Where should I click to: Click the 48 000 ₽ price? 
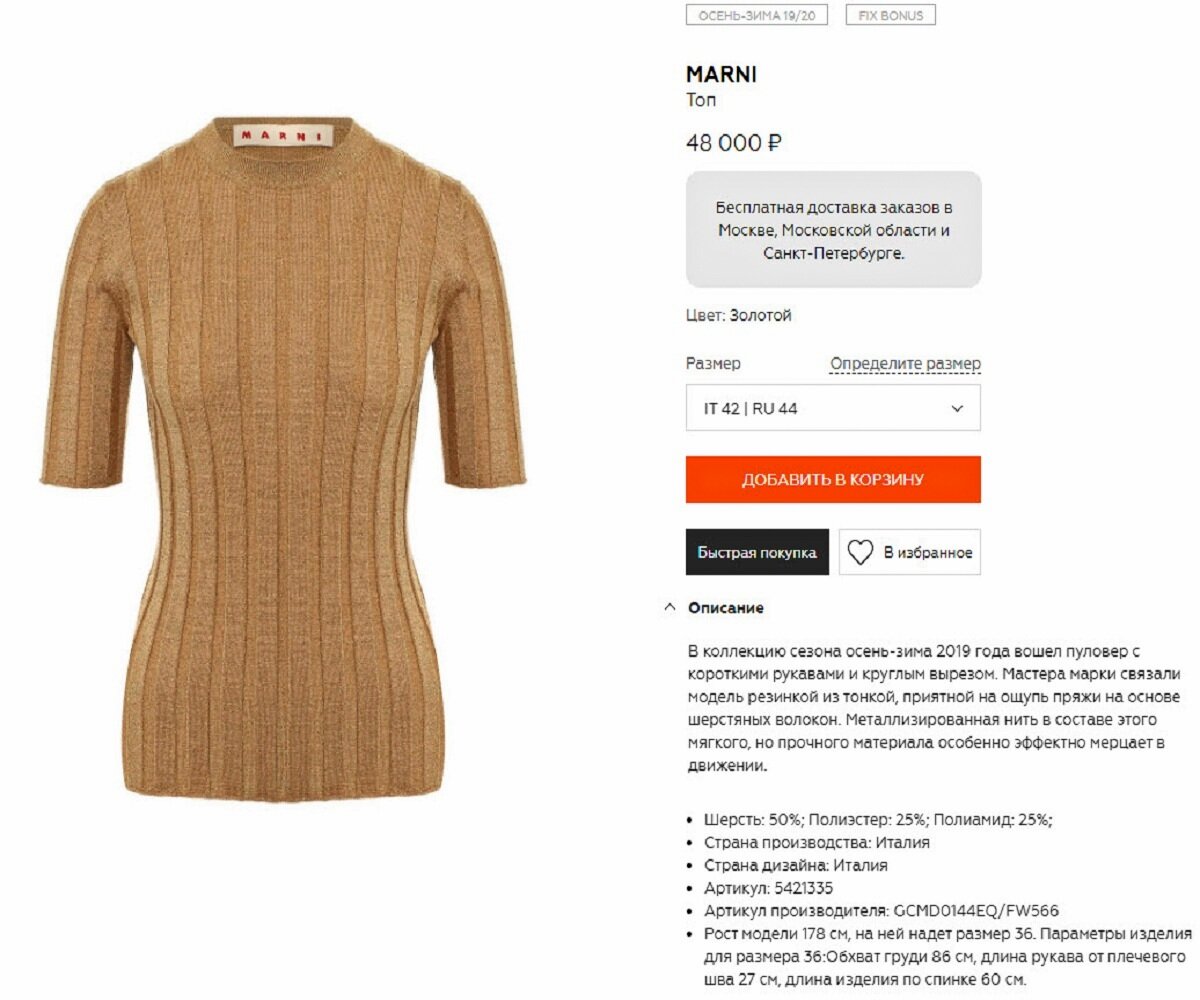pyautogui.click(x=733, y=143)
